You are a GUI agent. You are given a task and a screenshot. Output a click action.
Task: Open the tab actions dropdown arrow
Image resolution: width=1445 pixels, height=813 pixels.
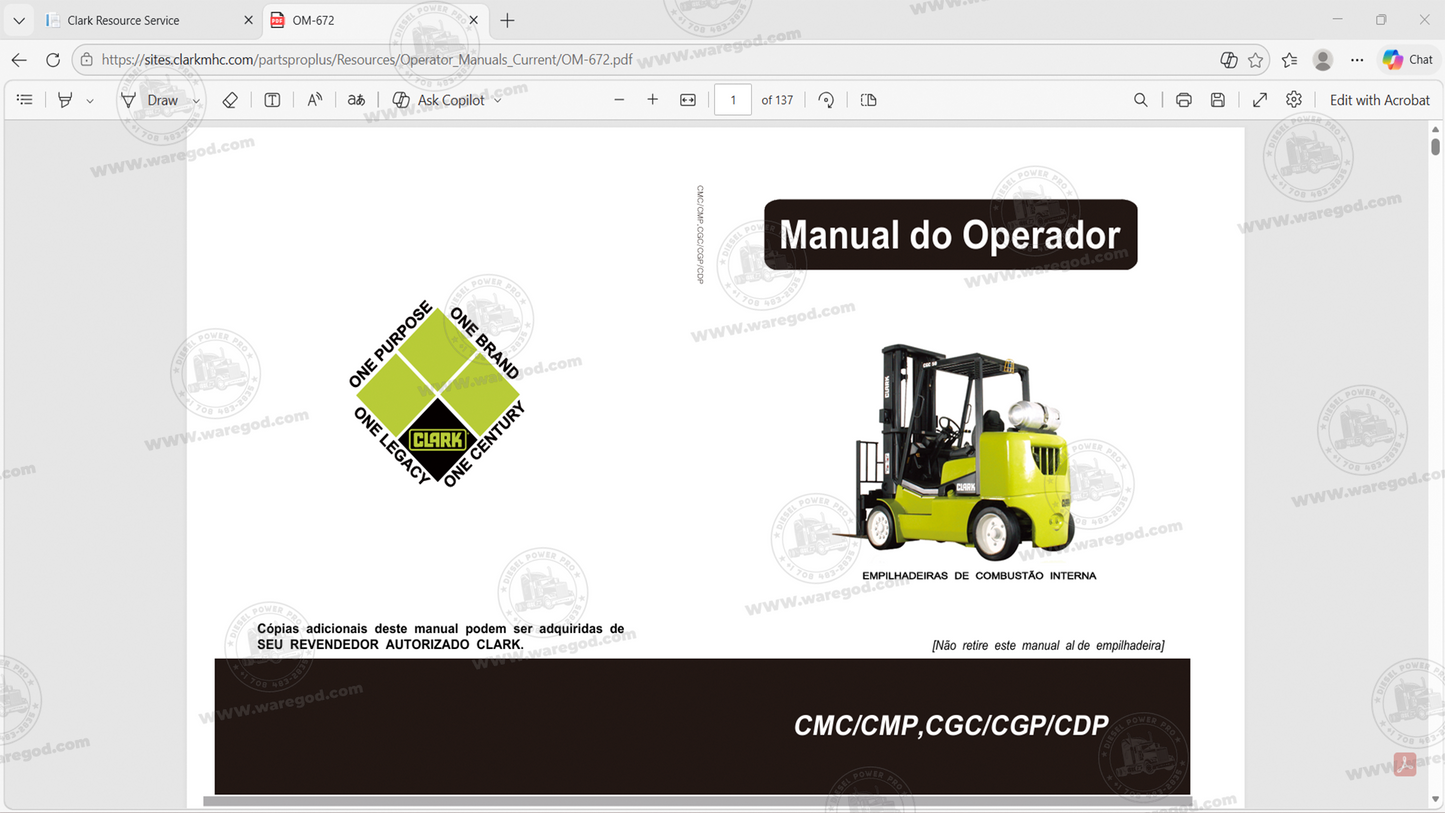click(x=19, y=20)
